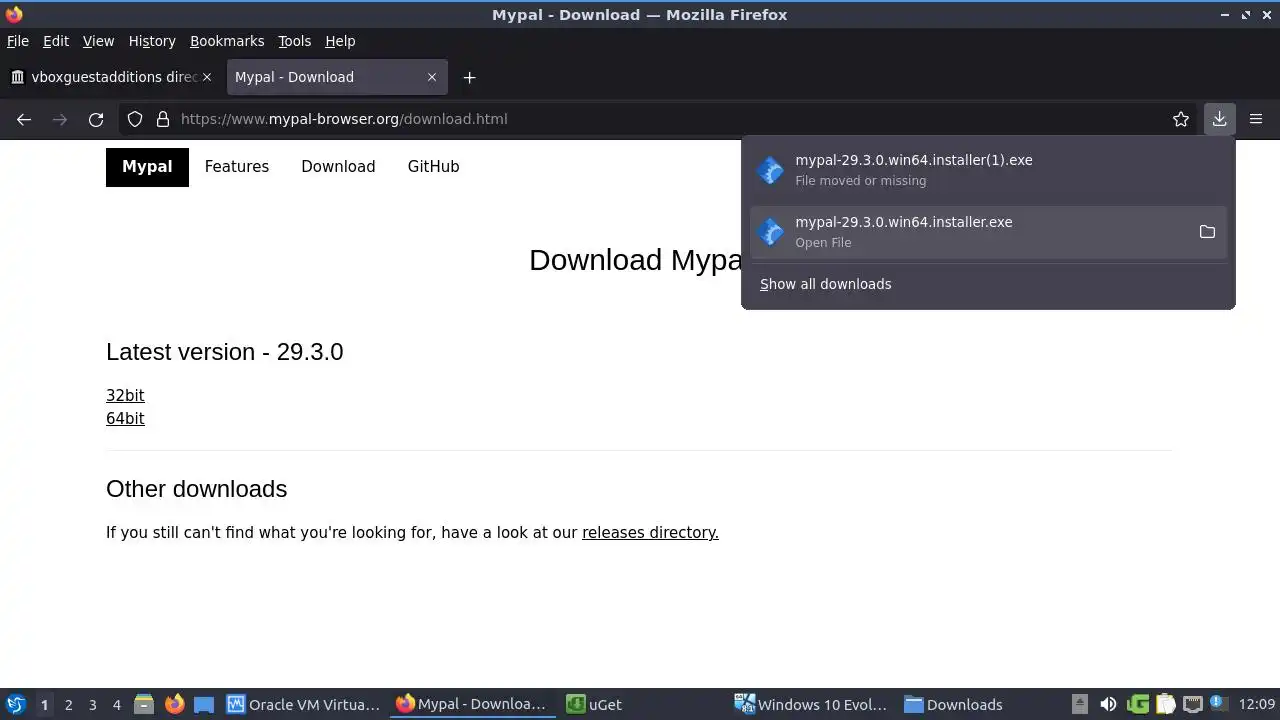Image resolution: width=1280 pixels, height=720 pixels.
Task: Click the icon of the installer(1).exe download
Action: pos(770,170)
